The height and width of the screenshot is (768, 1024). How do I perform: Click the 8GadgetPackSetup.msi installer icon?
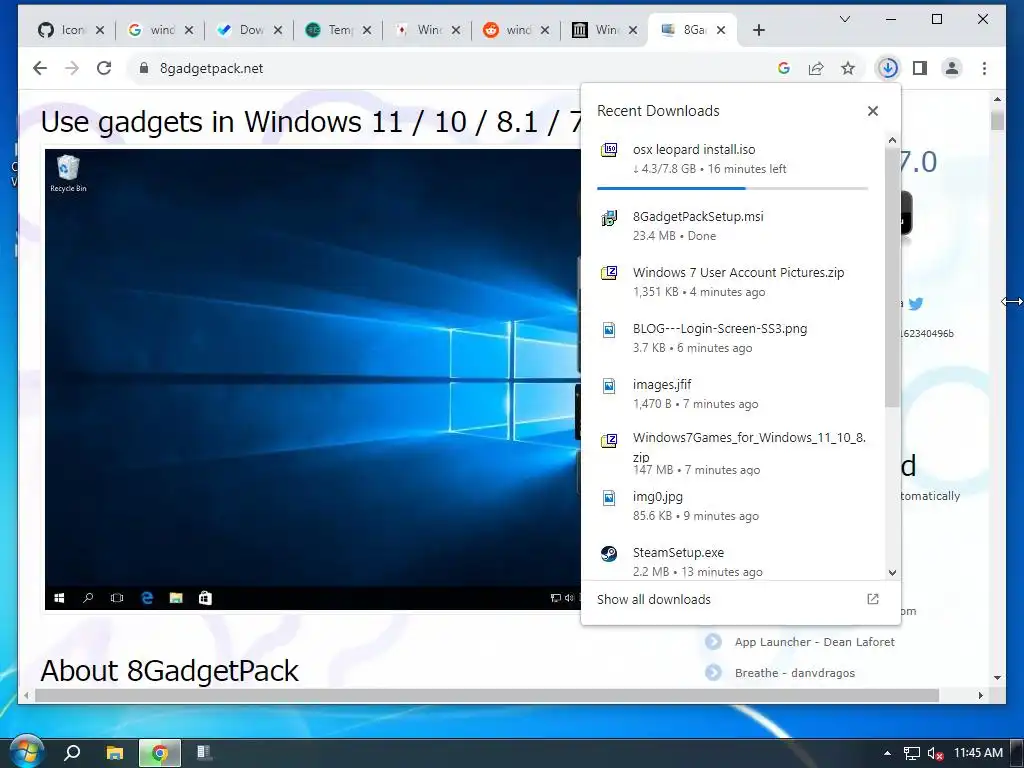click(609, 217)
